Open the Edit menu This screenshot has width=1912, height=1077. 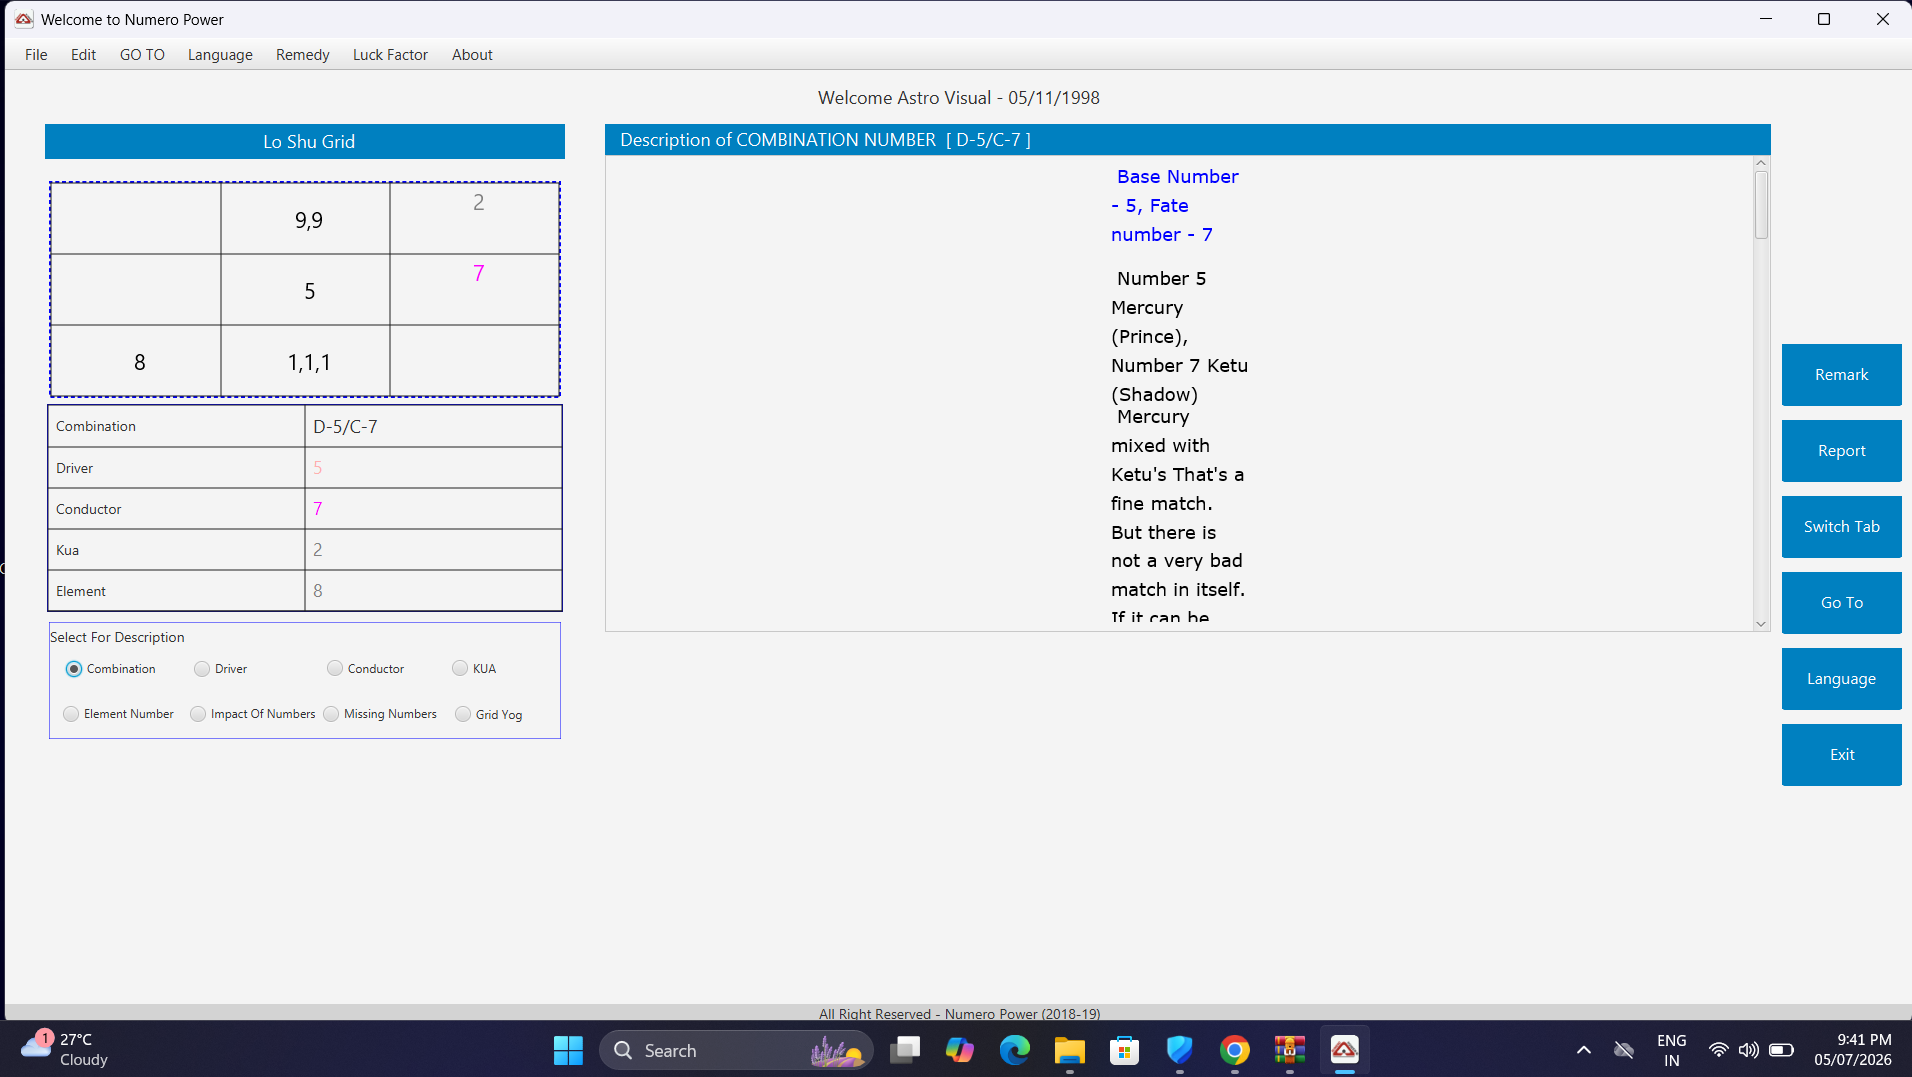(x=83, y=55)
